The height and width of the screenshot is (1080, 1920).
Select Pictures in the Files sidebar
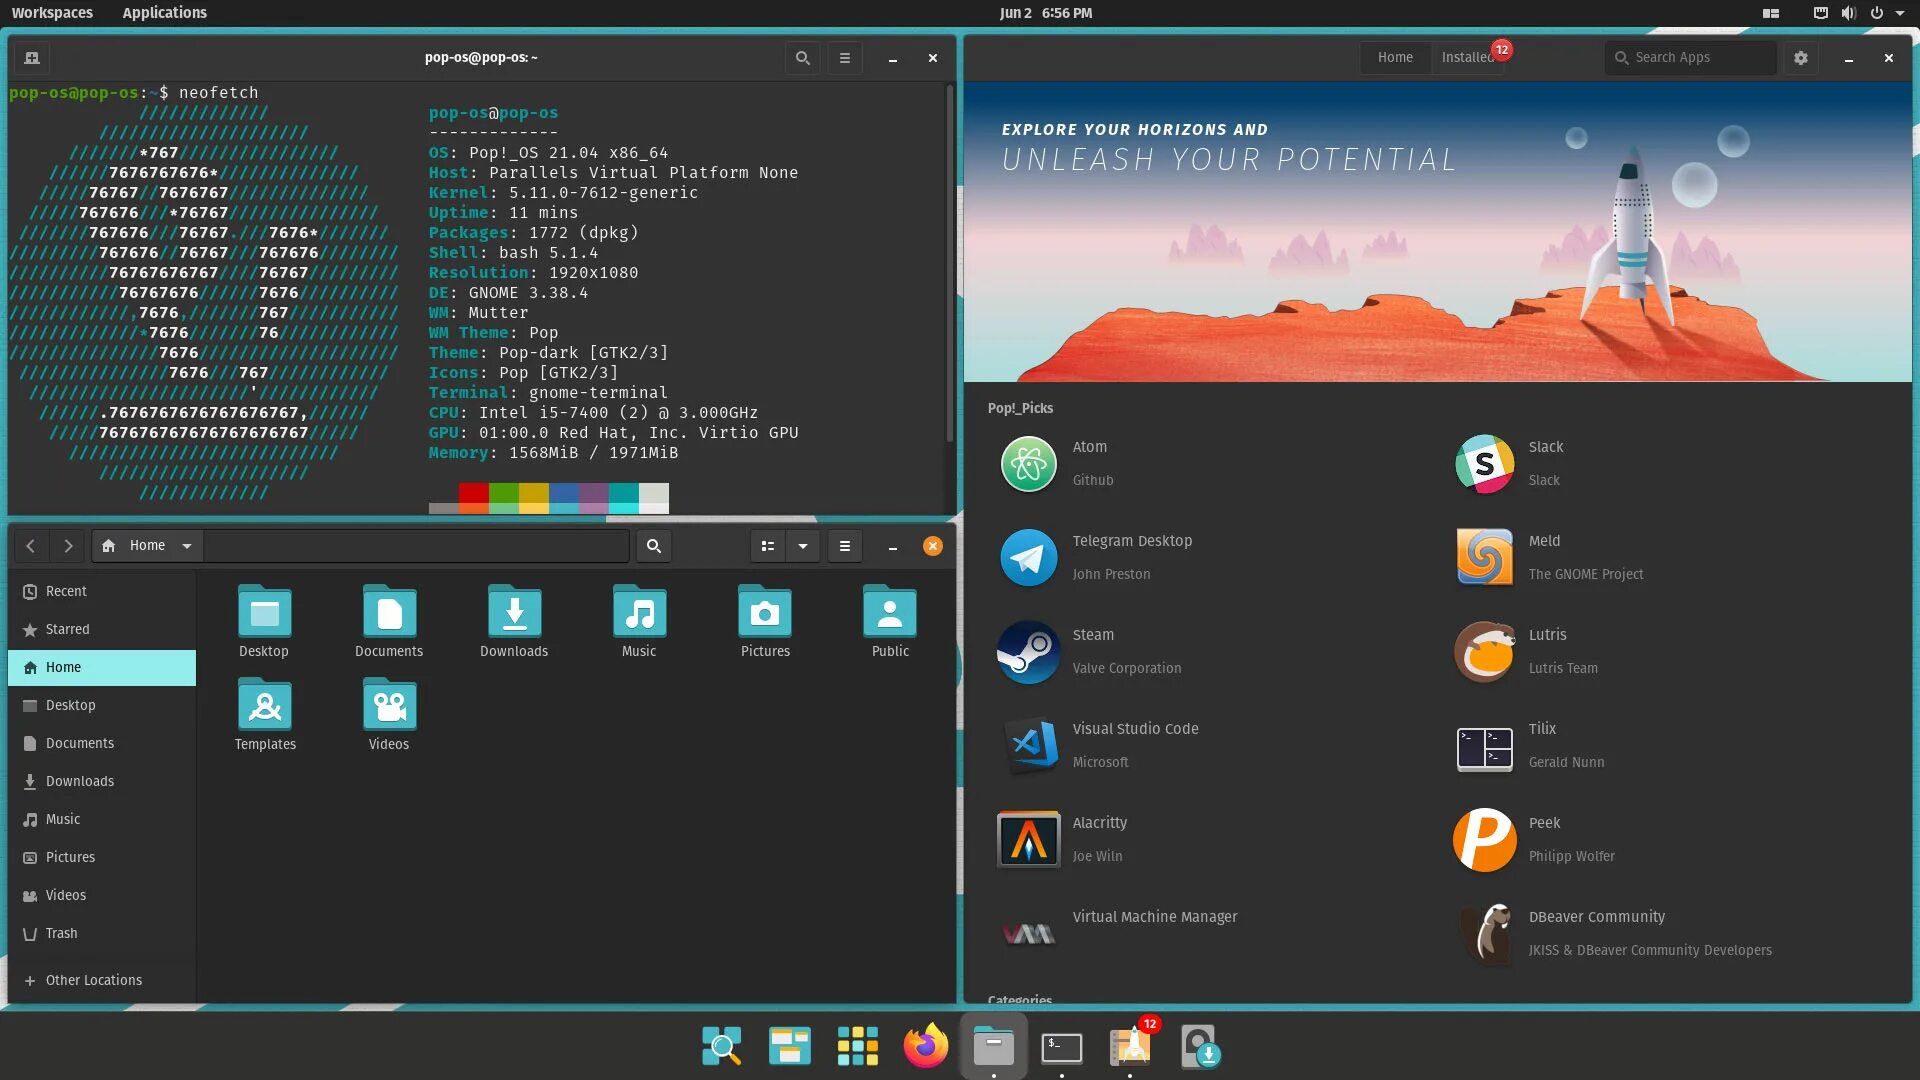(x=102, y=858)
